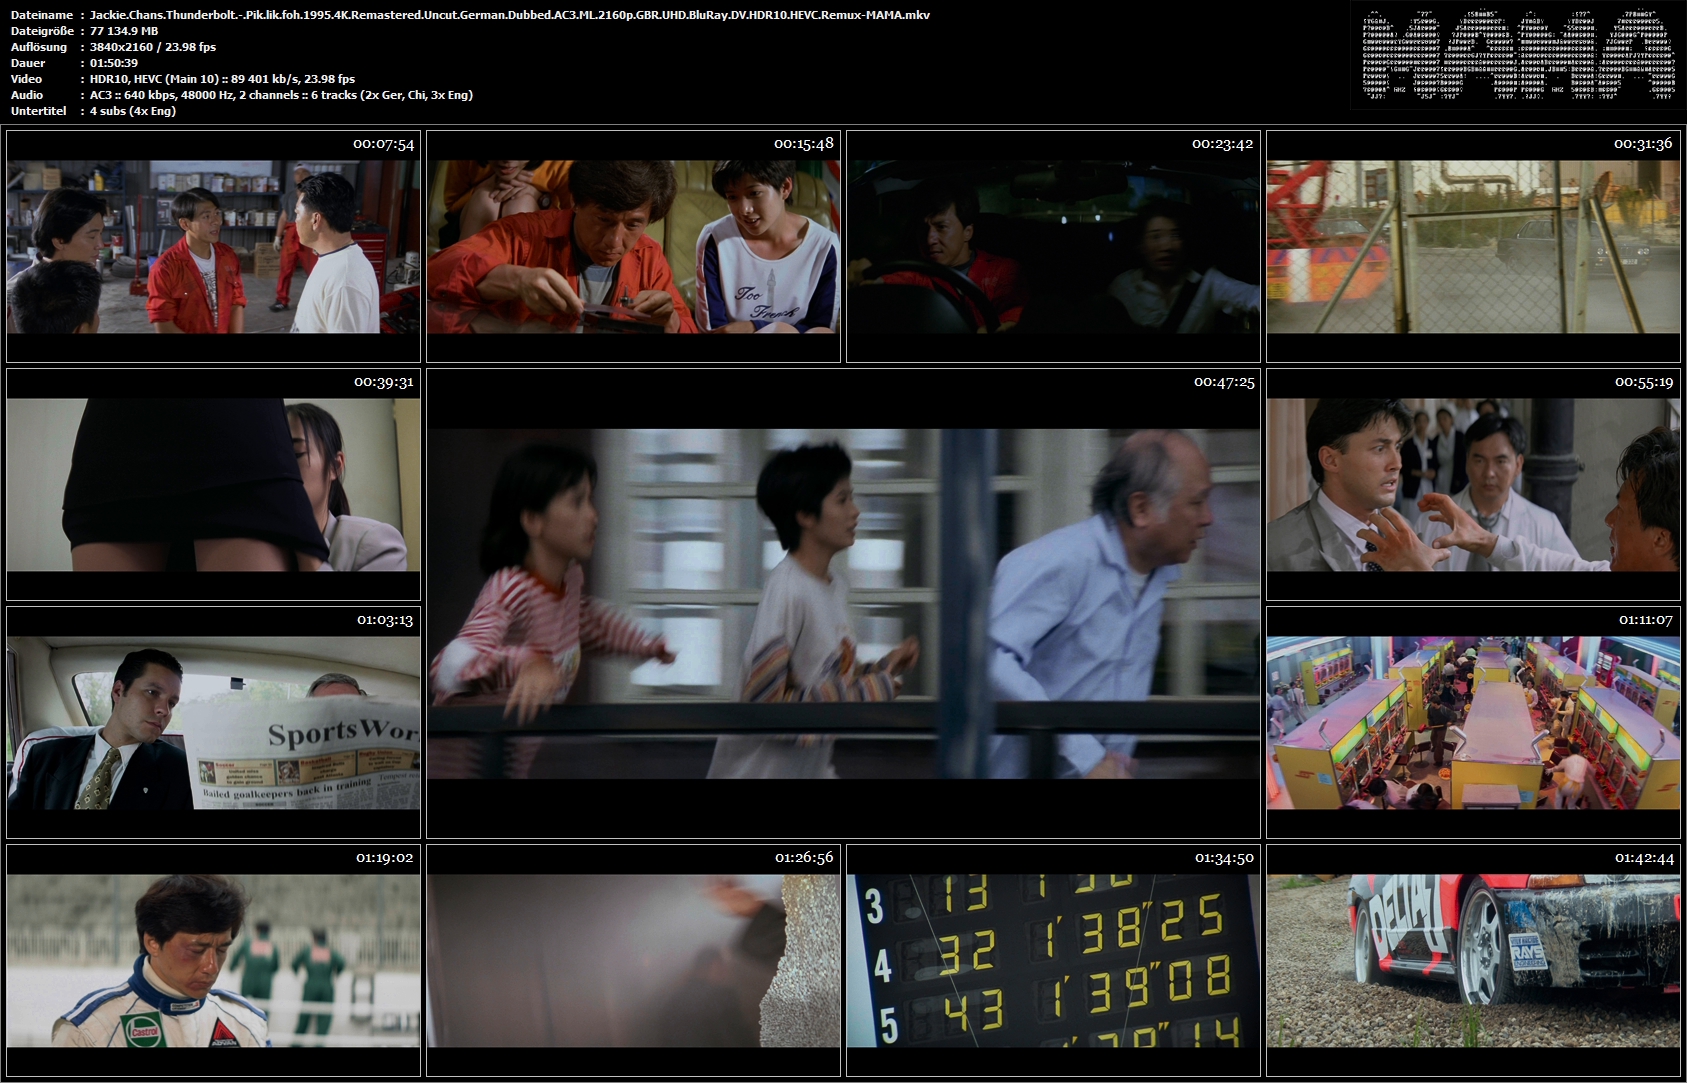1687x1083 pixels.
Task: Click the Untertitel label
Action: coord(39,111)
